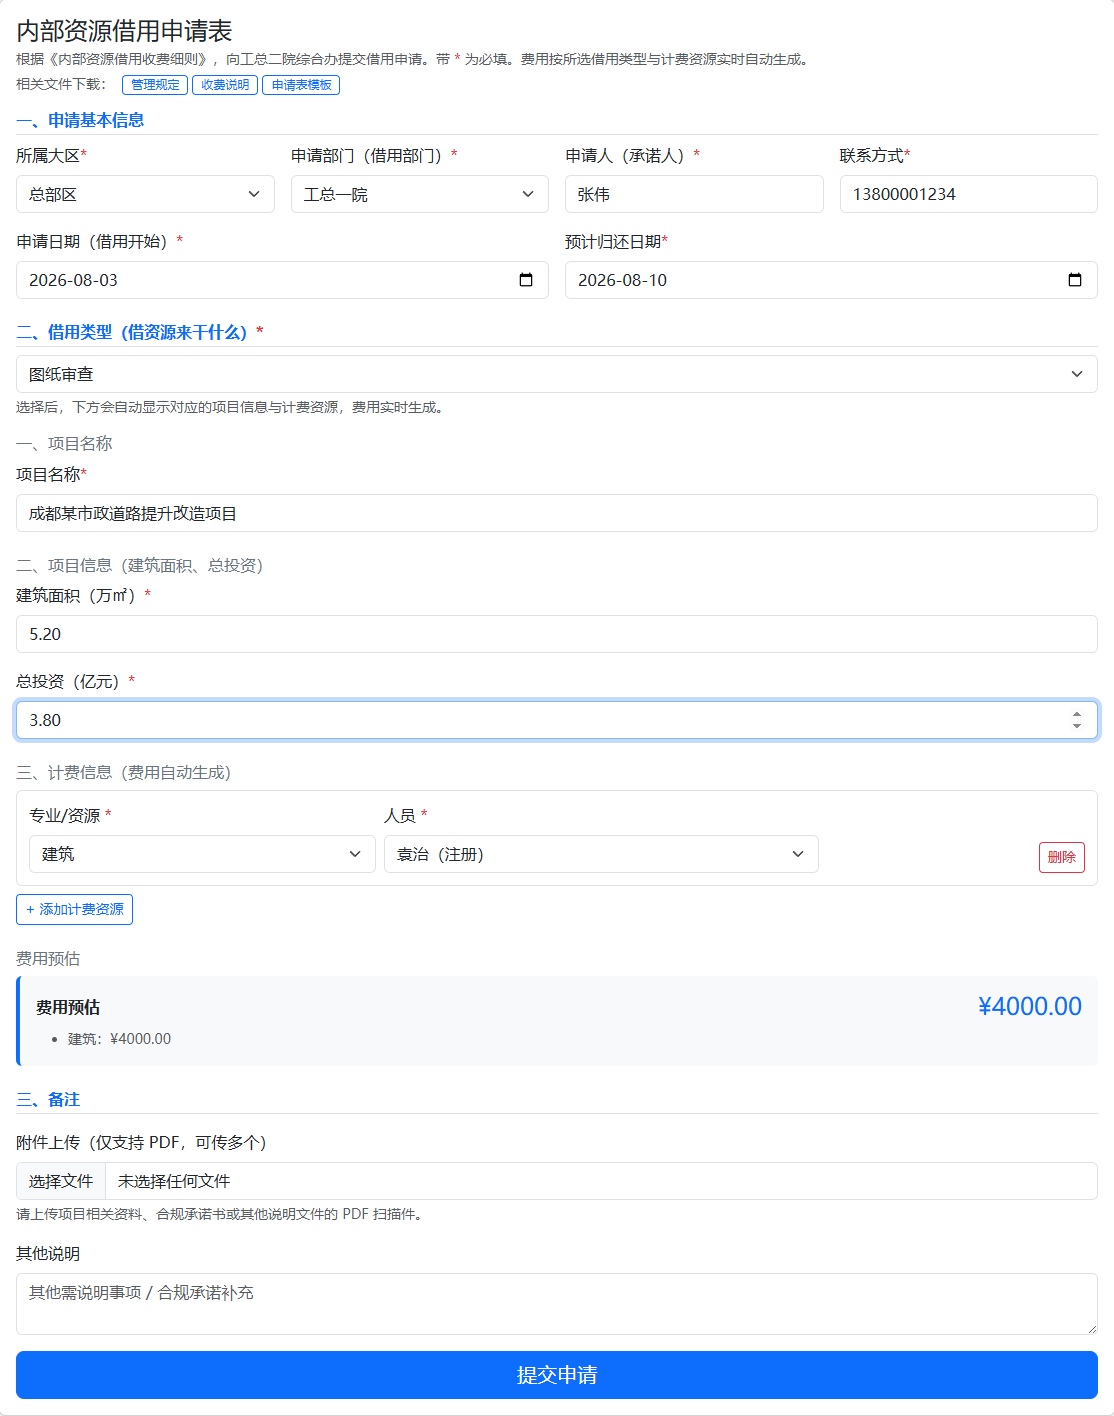Click the 费用预估 bold card heading
The width and height of the screenshot is (1114, 1416).
[68, 1007]
